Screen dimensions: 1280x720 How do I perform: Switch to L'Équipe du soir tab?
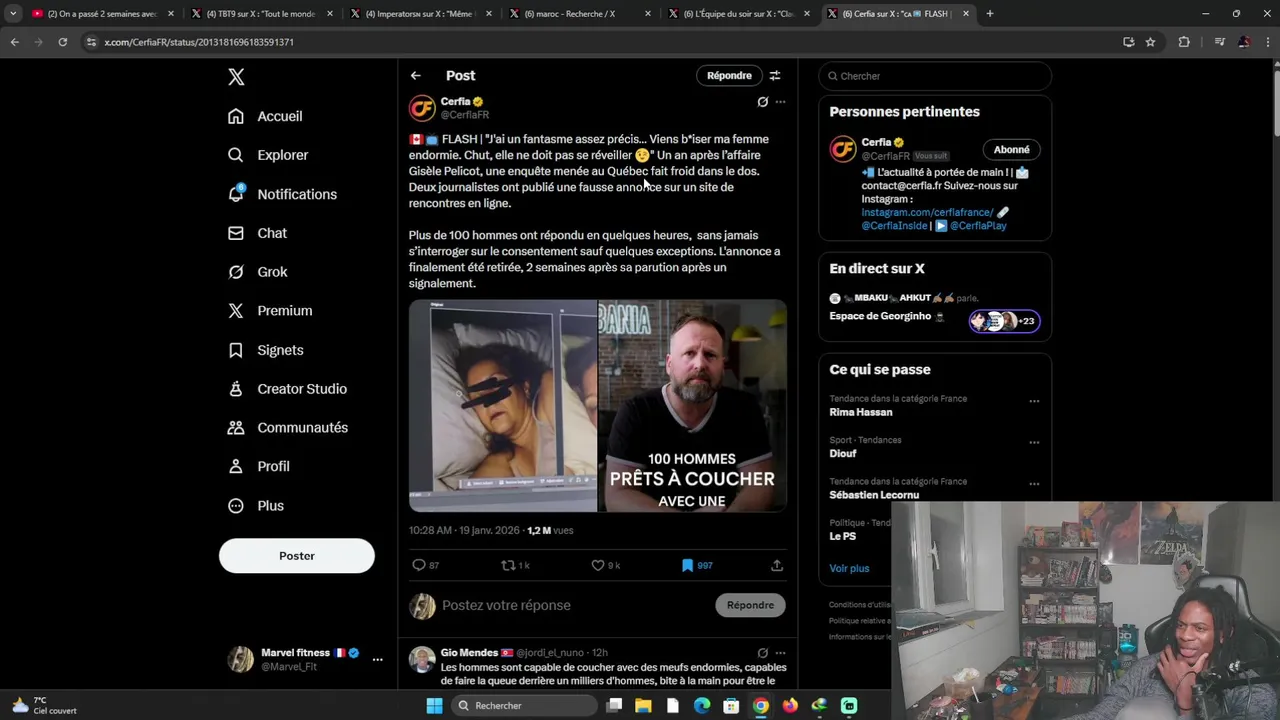(738, 14)
